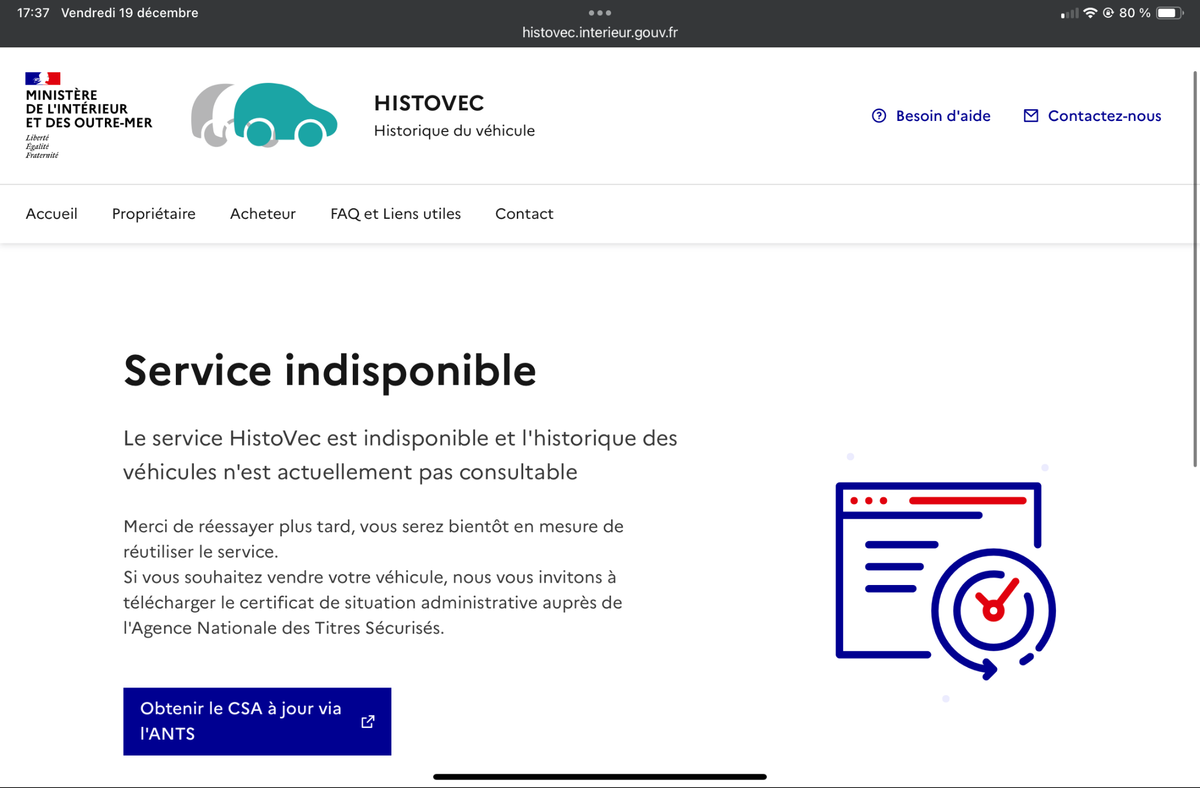This screenshot has width=1200, height=788.
Task: Go to the Propriétaire section
Action: pos(154,214)
